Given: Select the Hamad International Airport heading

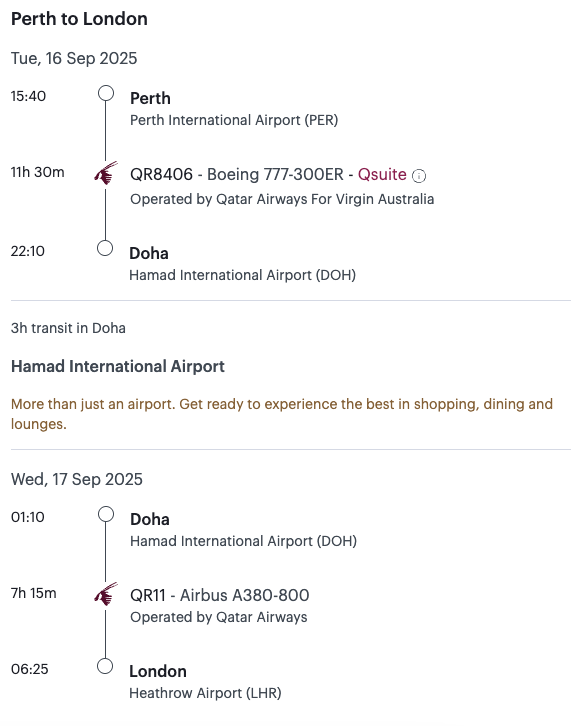Looking at the screenshot, I should pyautogui.click(x=118, y=366).
